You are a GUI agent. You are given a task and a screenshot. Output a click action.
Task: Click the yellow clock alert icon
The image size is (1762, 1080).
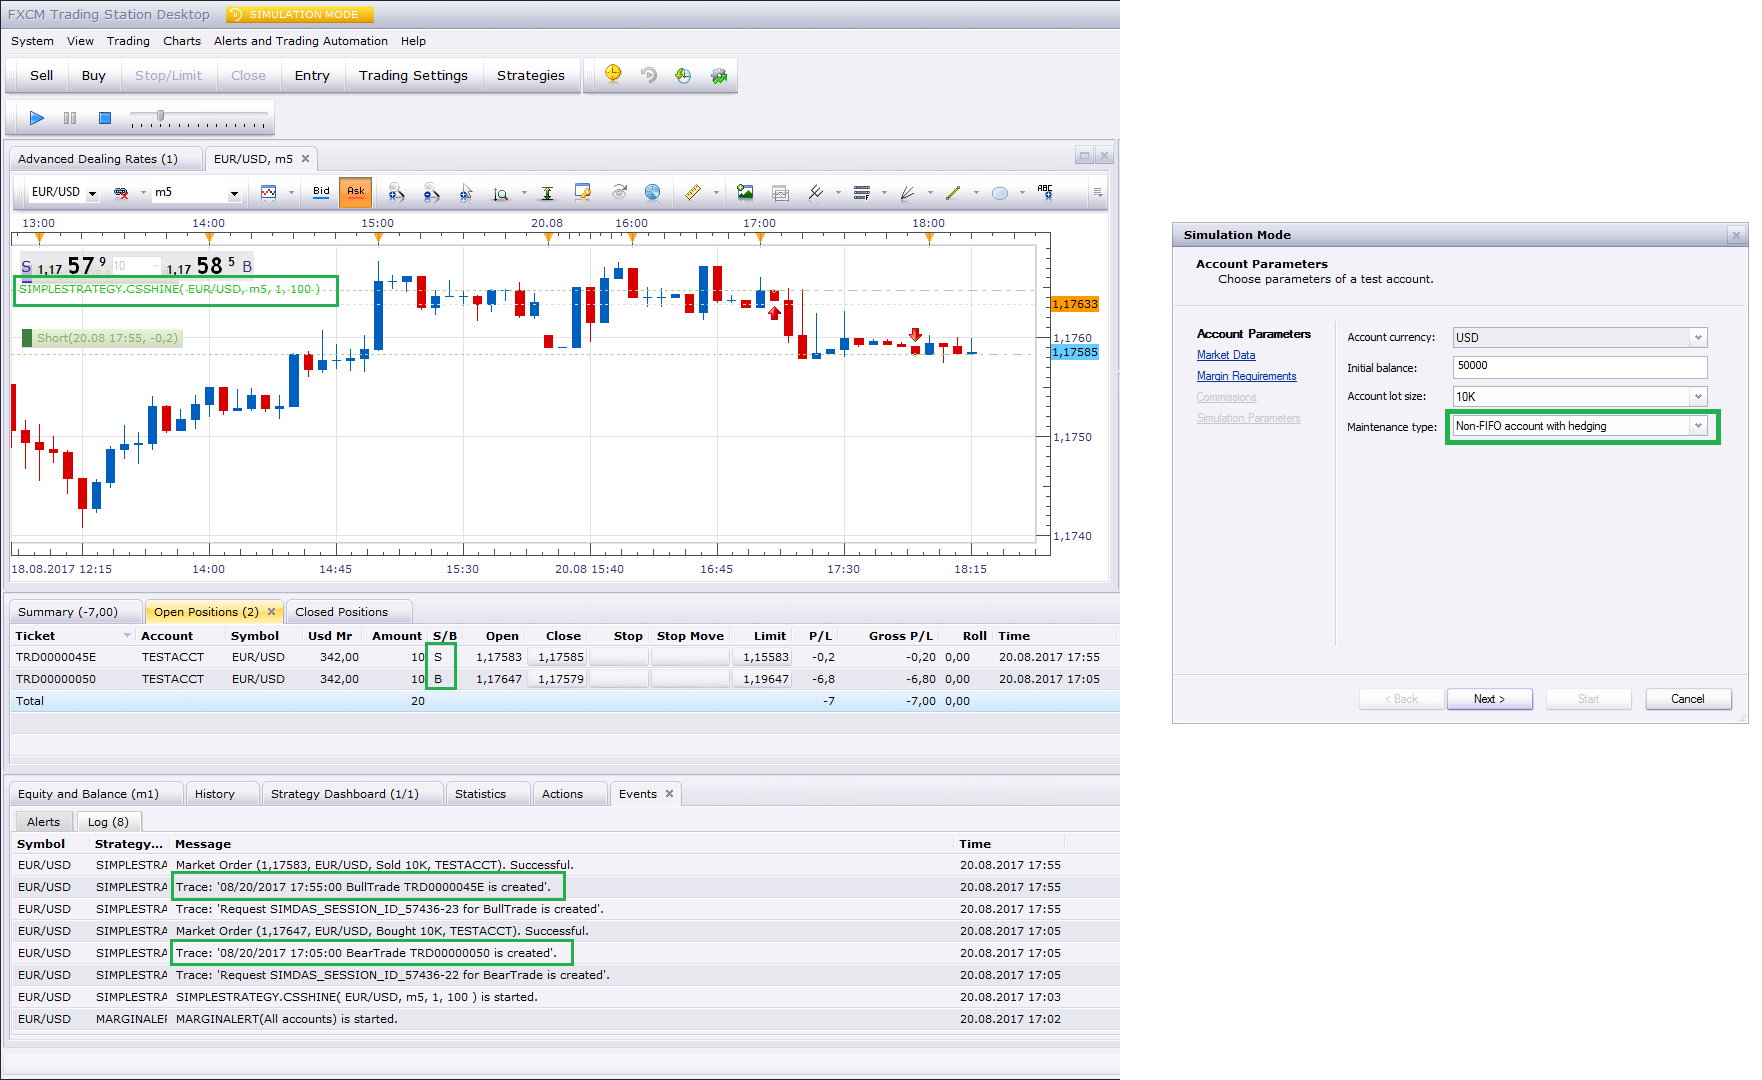613,75
